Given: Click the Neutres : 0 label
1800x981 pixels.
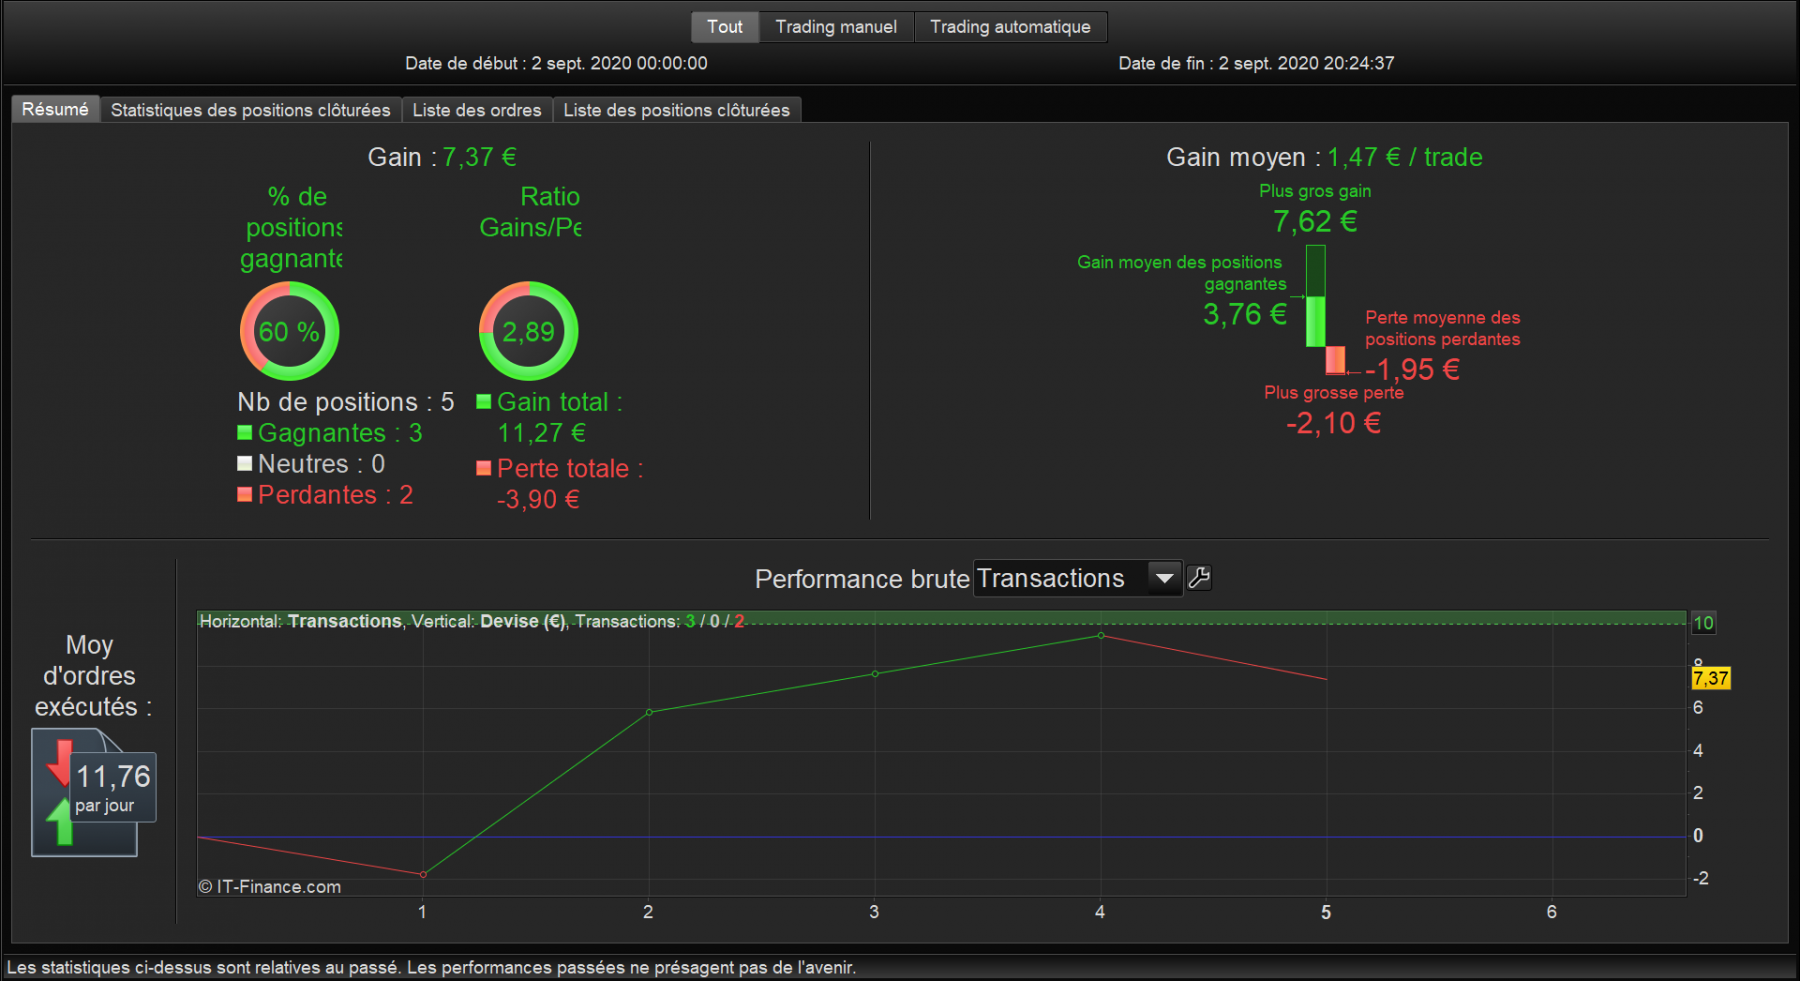Looking at the screenshot, I should pyautogui.click(x=321, y=464).
